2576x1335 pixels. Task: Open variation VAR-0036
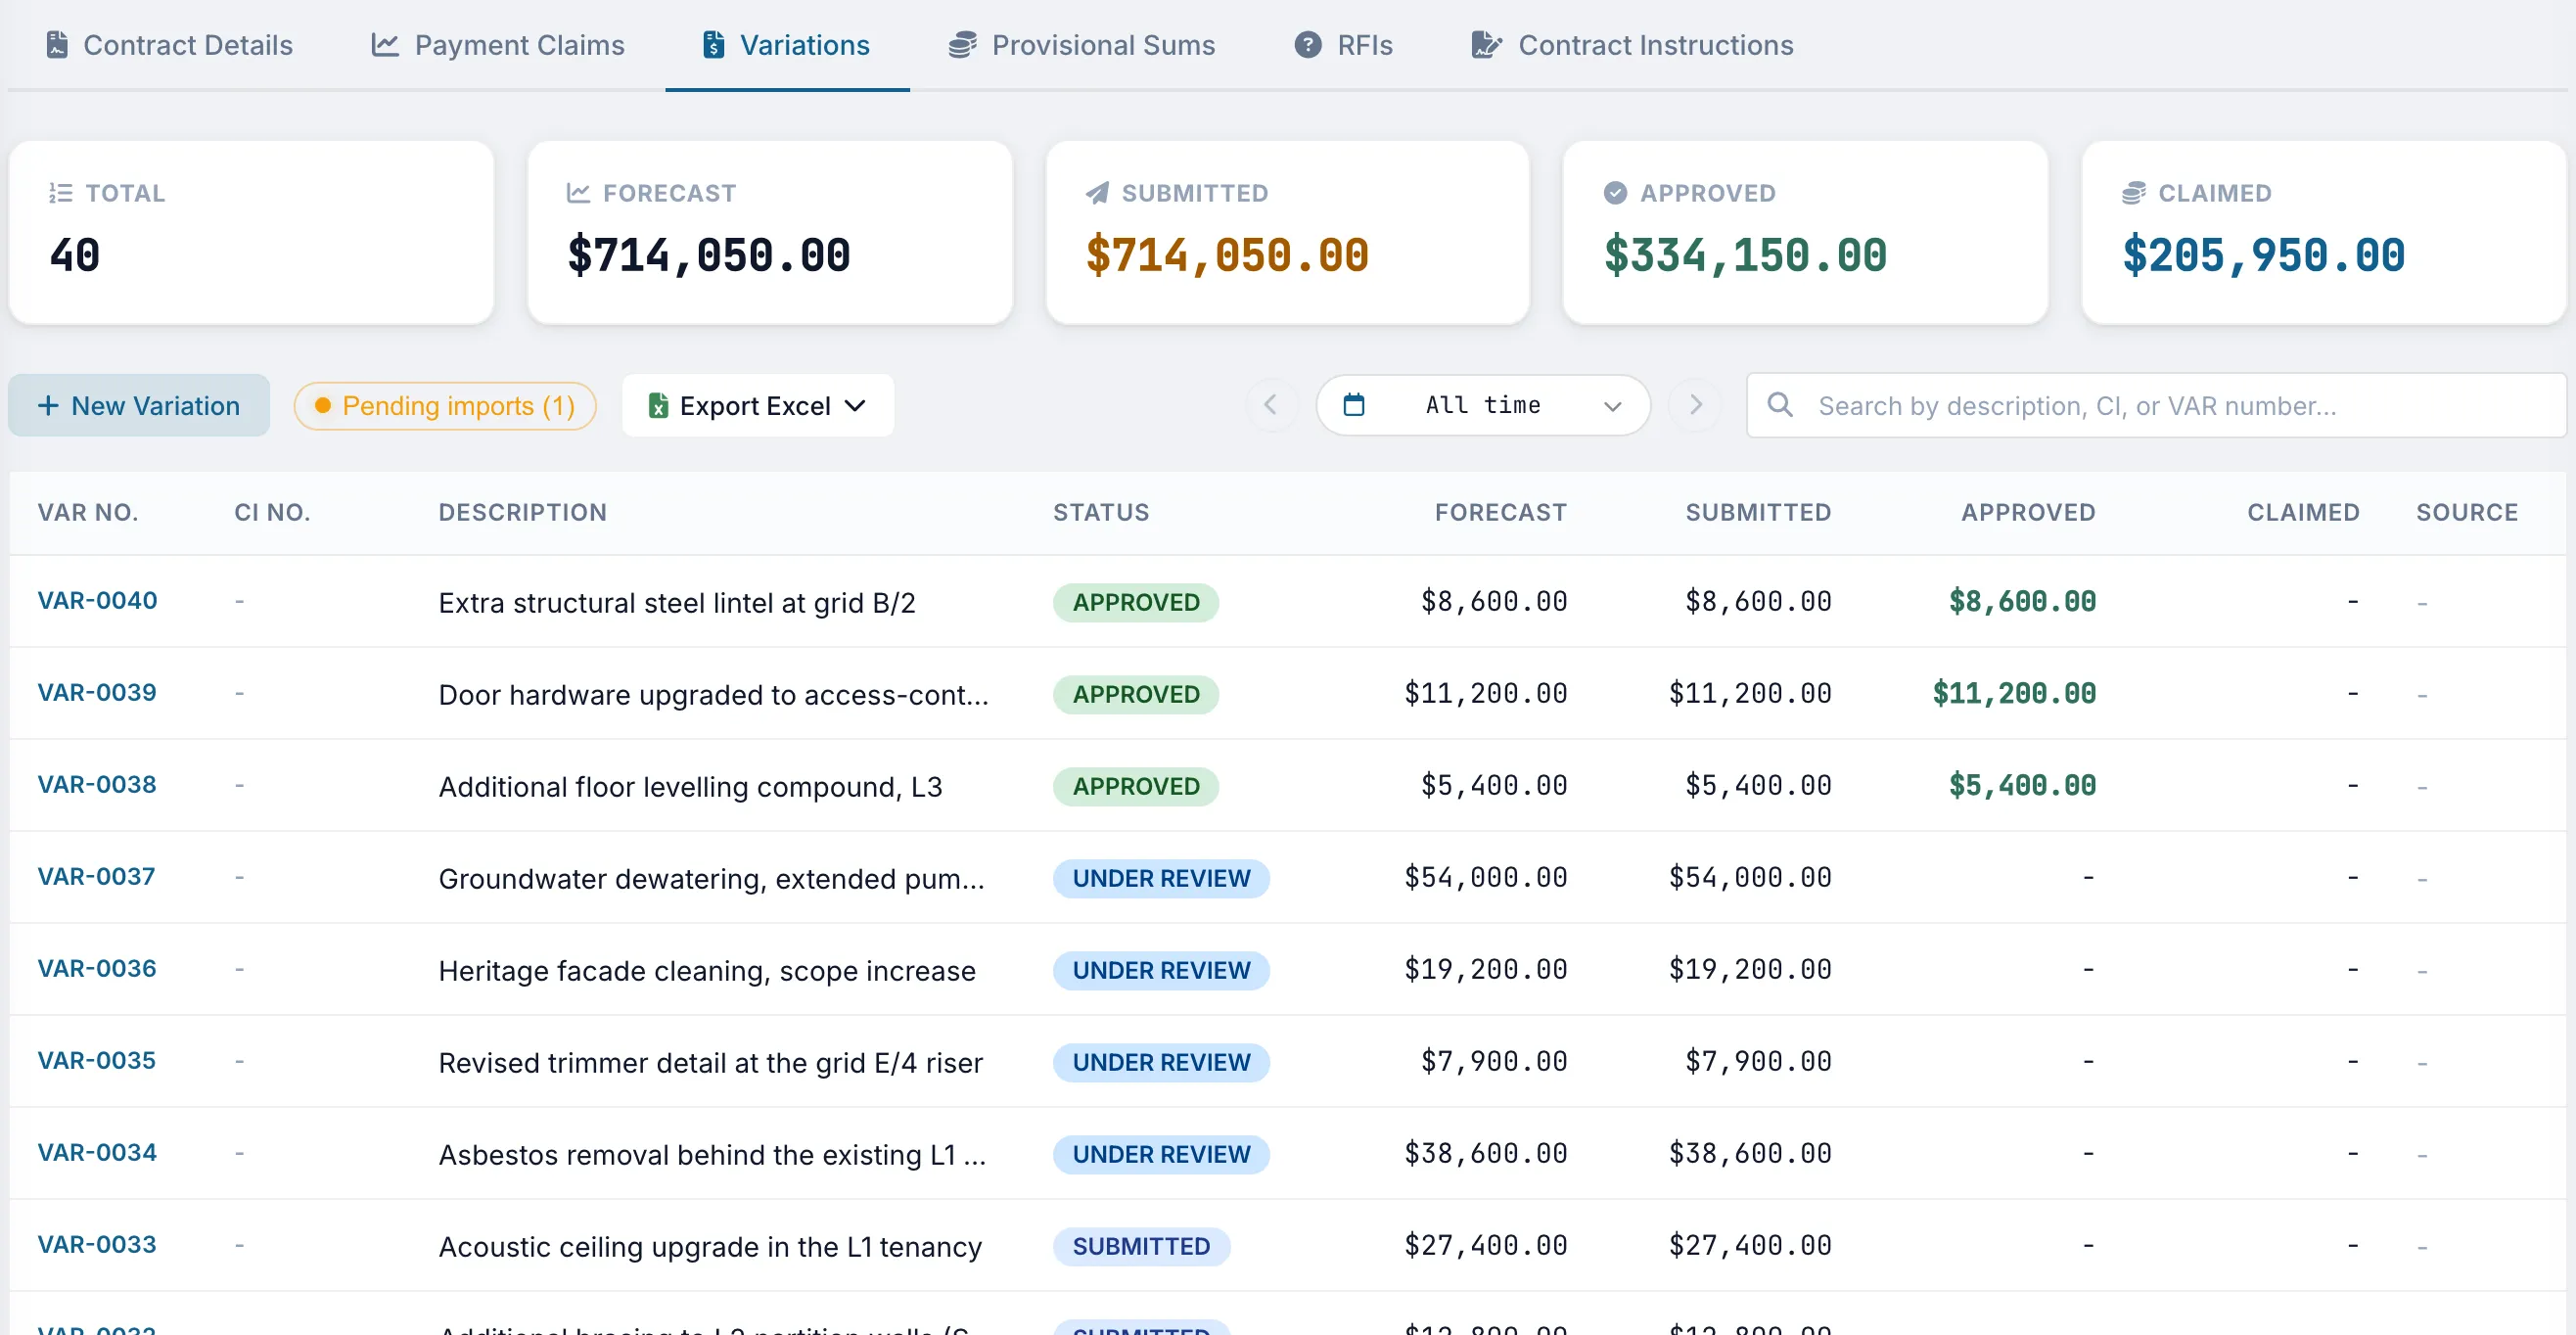point(97,968)
